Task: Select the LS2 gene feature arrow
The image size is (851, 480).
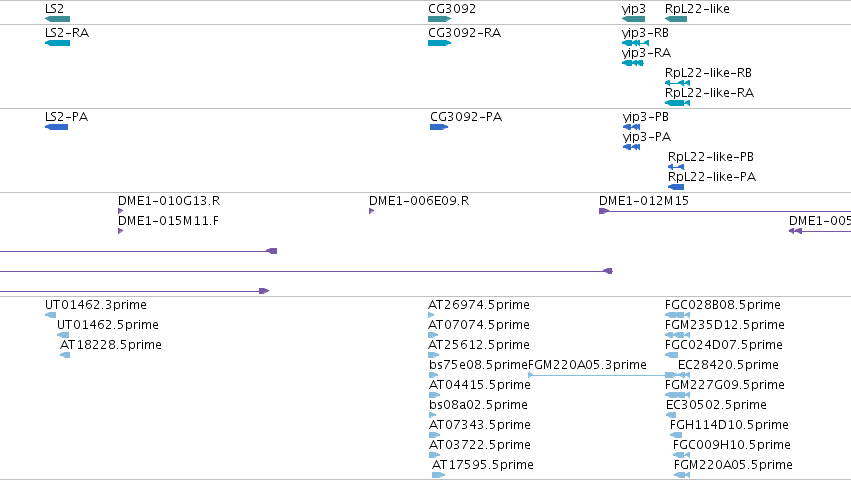Action: [58, 19]
